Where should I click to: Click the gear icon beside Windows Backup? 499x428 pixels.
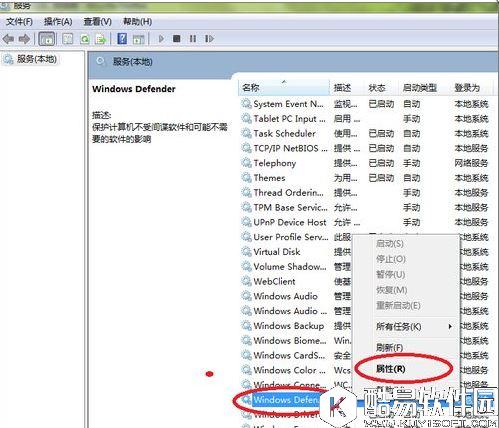click(246, 326)
